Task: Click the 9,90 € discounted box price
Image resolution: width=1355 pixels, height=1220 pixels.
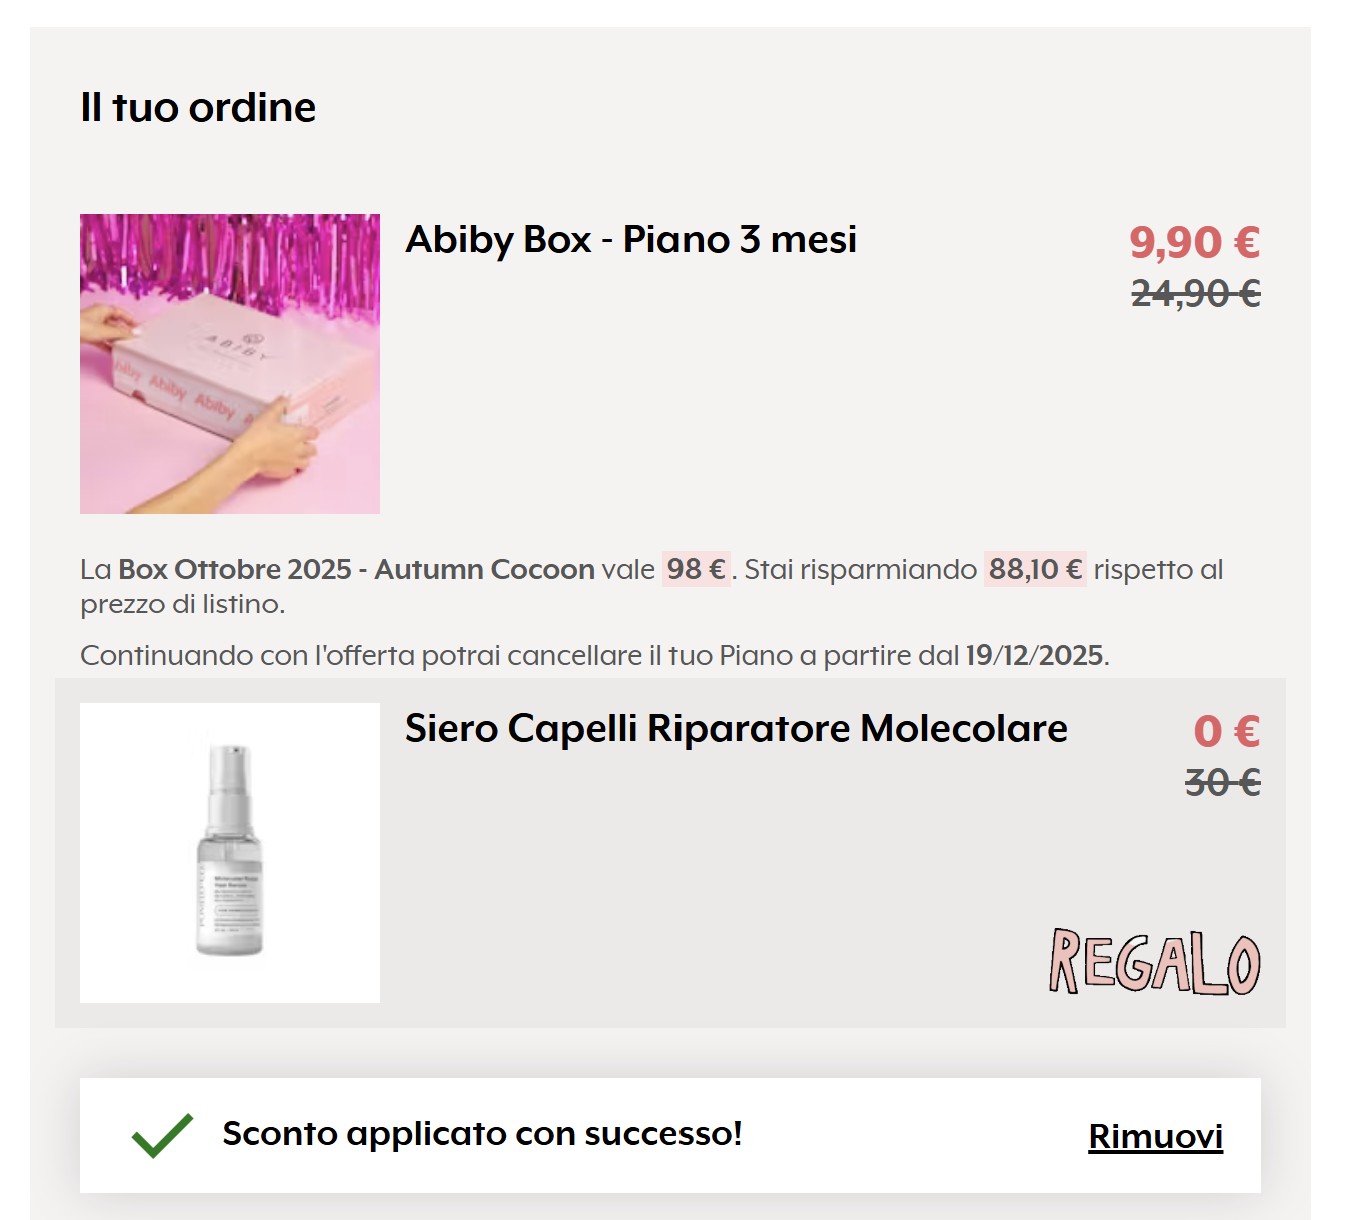Action: pyautogui.click(x=1194, y=242)
